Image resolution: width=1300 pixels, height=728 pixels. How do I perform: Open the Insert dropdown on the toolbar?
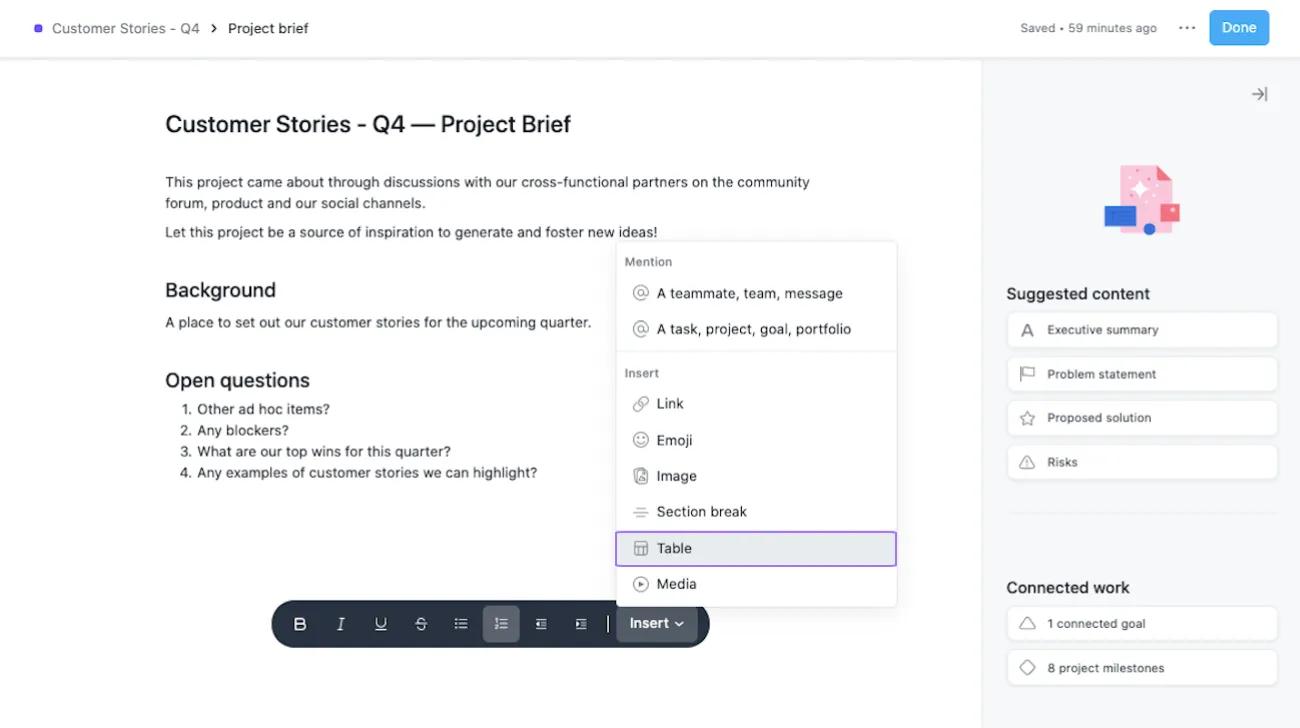(x=656, y=623)
